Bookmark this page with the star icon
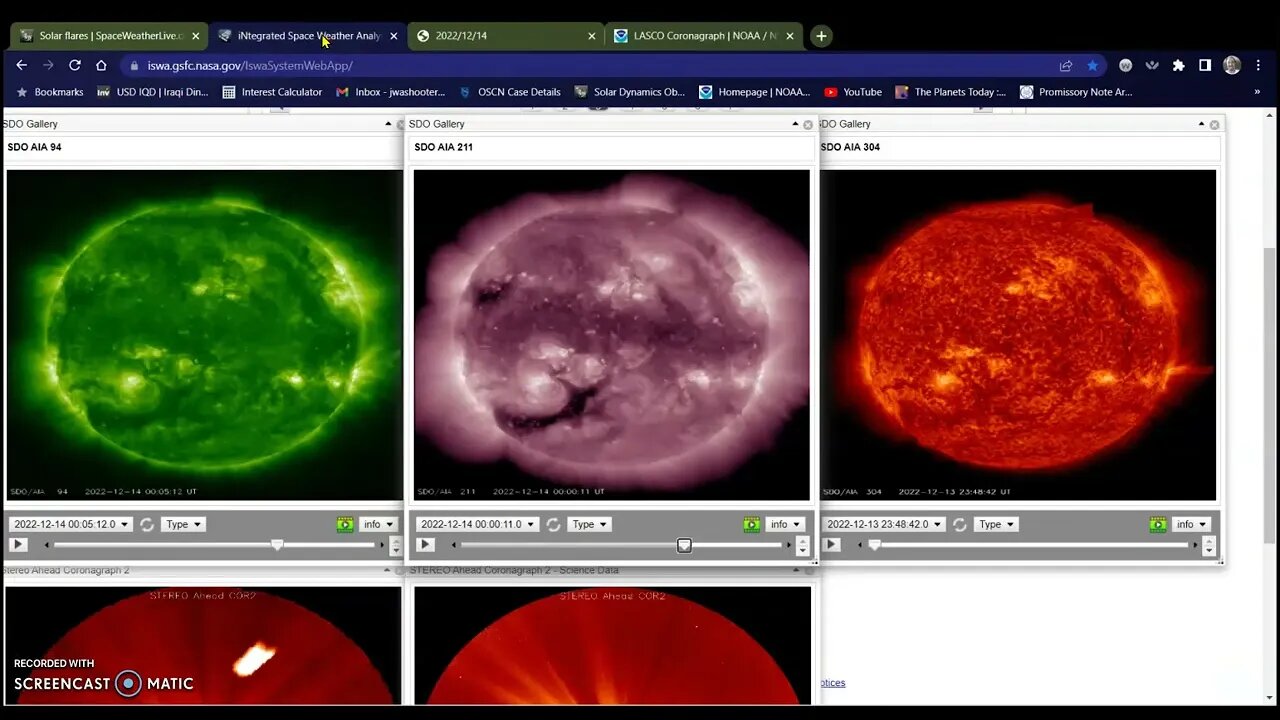 [x=1092, y=65]
